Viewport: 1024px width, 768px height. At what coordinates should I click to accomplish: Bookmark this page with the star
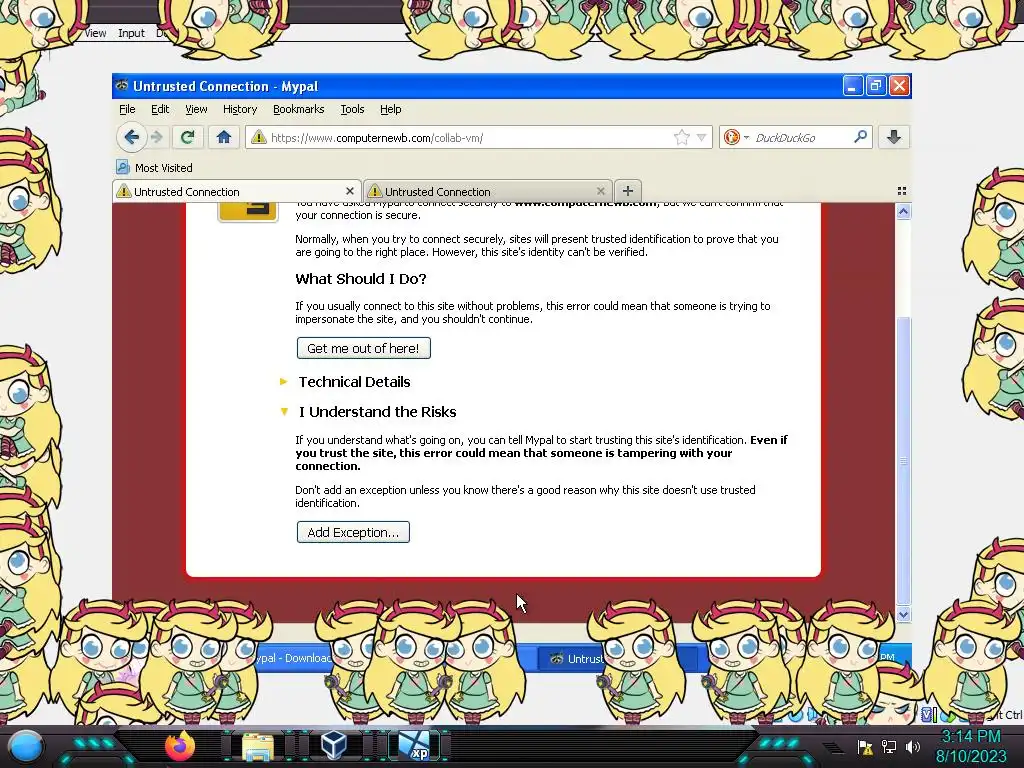[682, 137]
